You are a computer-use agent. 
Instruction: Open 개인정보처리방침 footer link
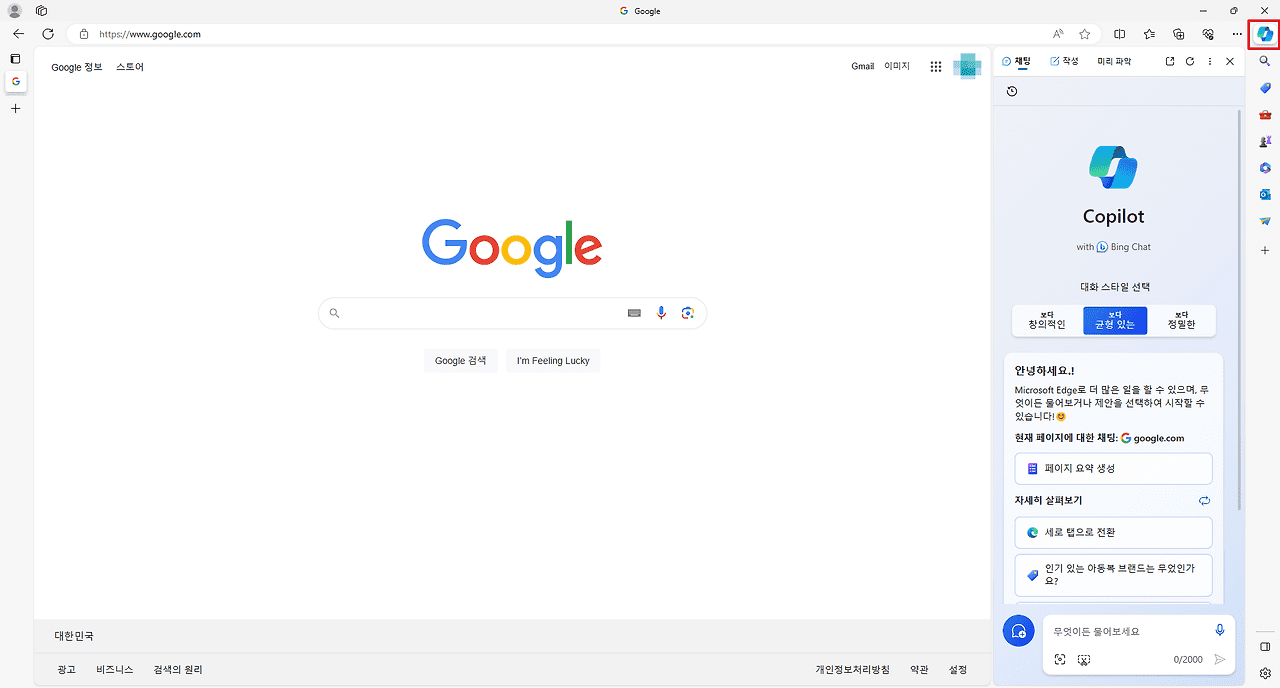(852, 670)
